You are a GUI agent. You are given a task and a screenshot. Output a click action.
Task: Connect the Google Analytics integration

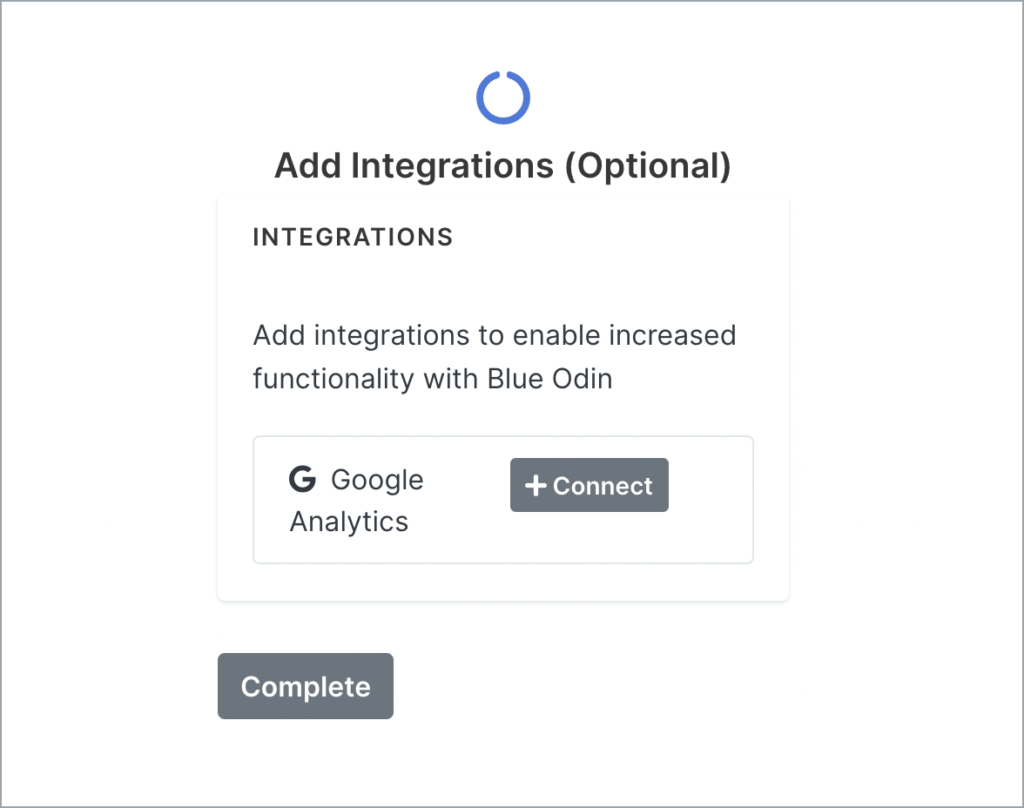click(x=589, y=484)
